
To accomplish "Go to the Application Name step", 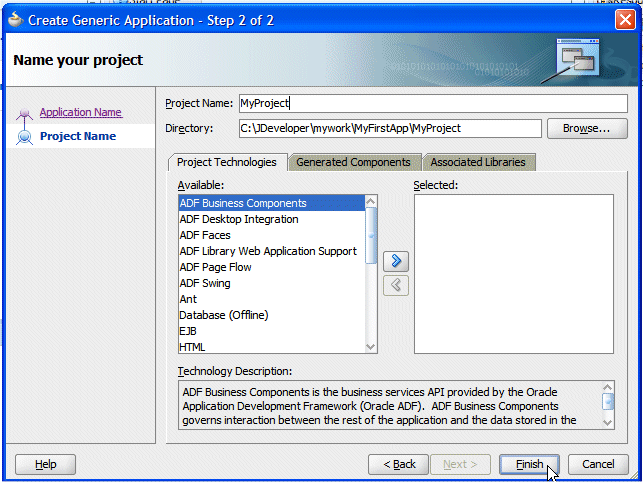I will click(80, 112).
